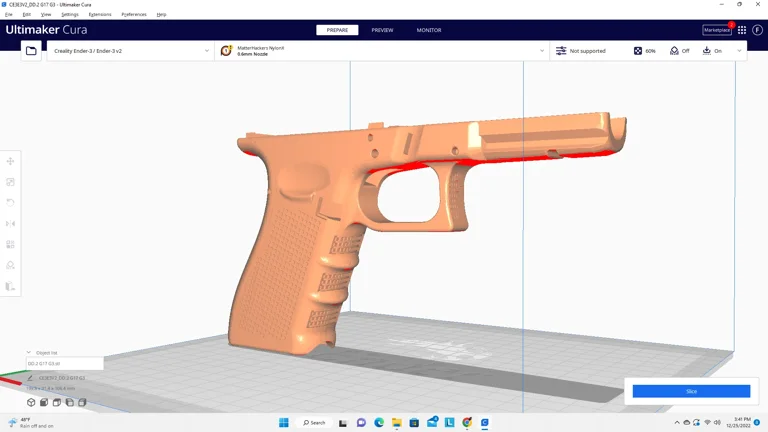
Task: Click the support Off icon
Action: click(x=674, y=50)
